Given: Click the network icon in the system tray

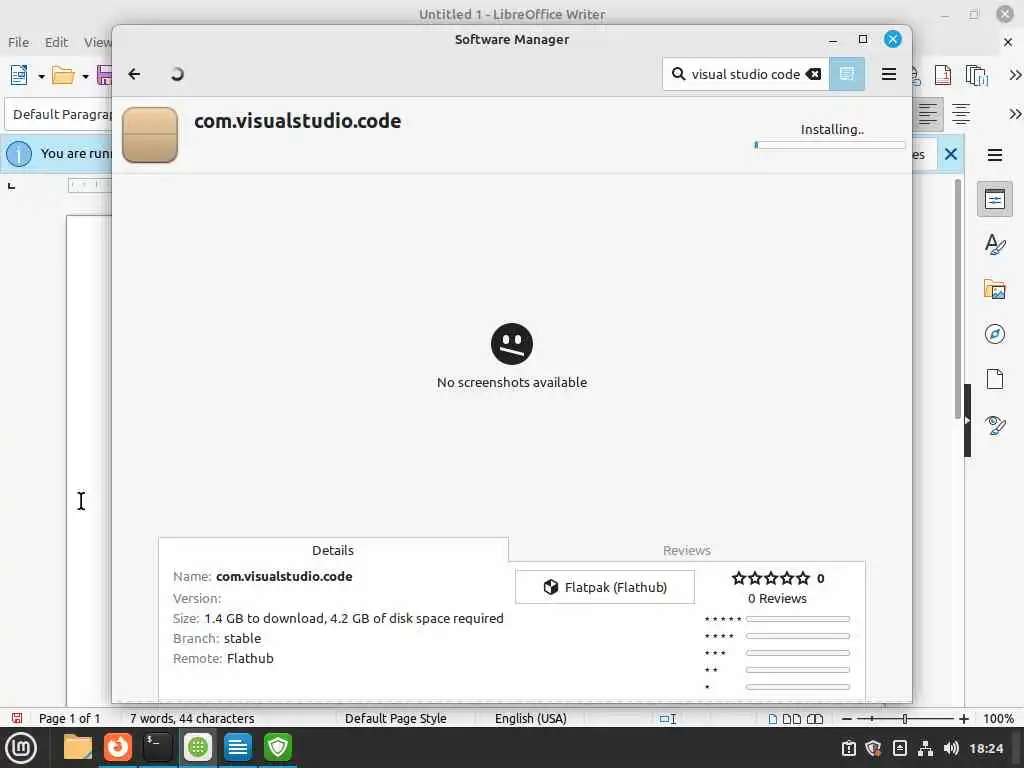Looking at the screenshot, I should (925, 748).
